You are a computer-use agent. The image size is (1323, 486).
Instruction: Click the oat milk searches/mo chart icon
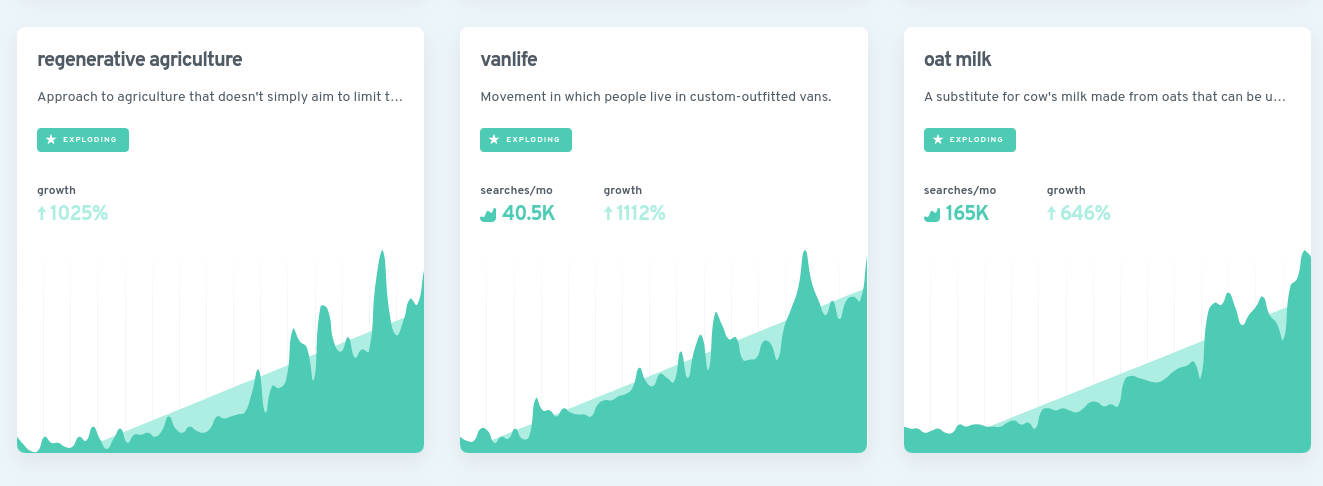[x=932, y=214]
